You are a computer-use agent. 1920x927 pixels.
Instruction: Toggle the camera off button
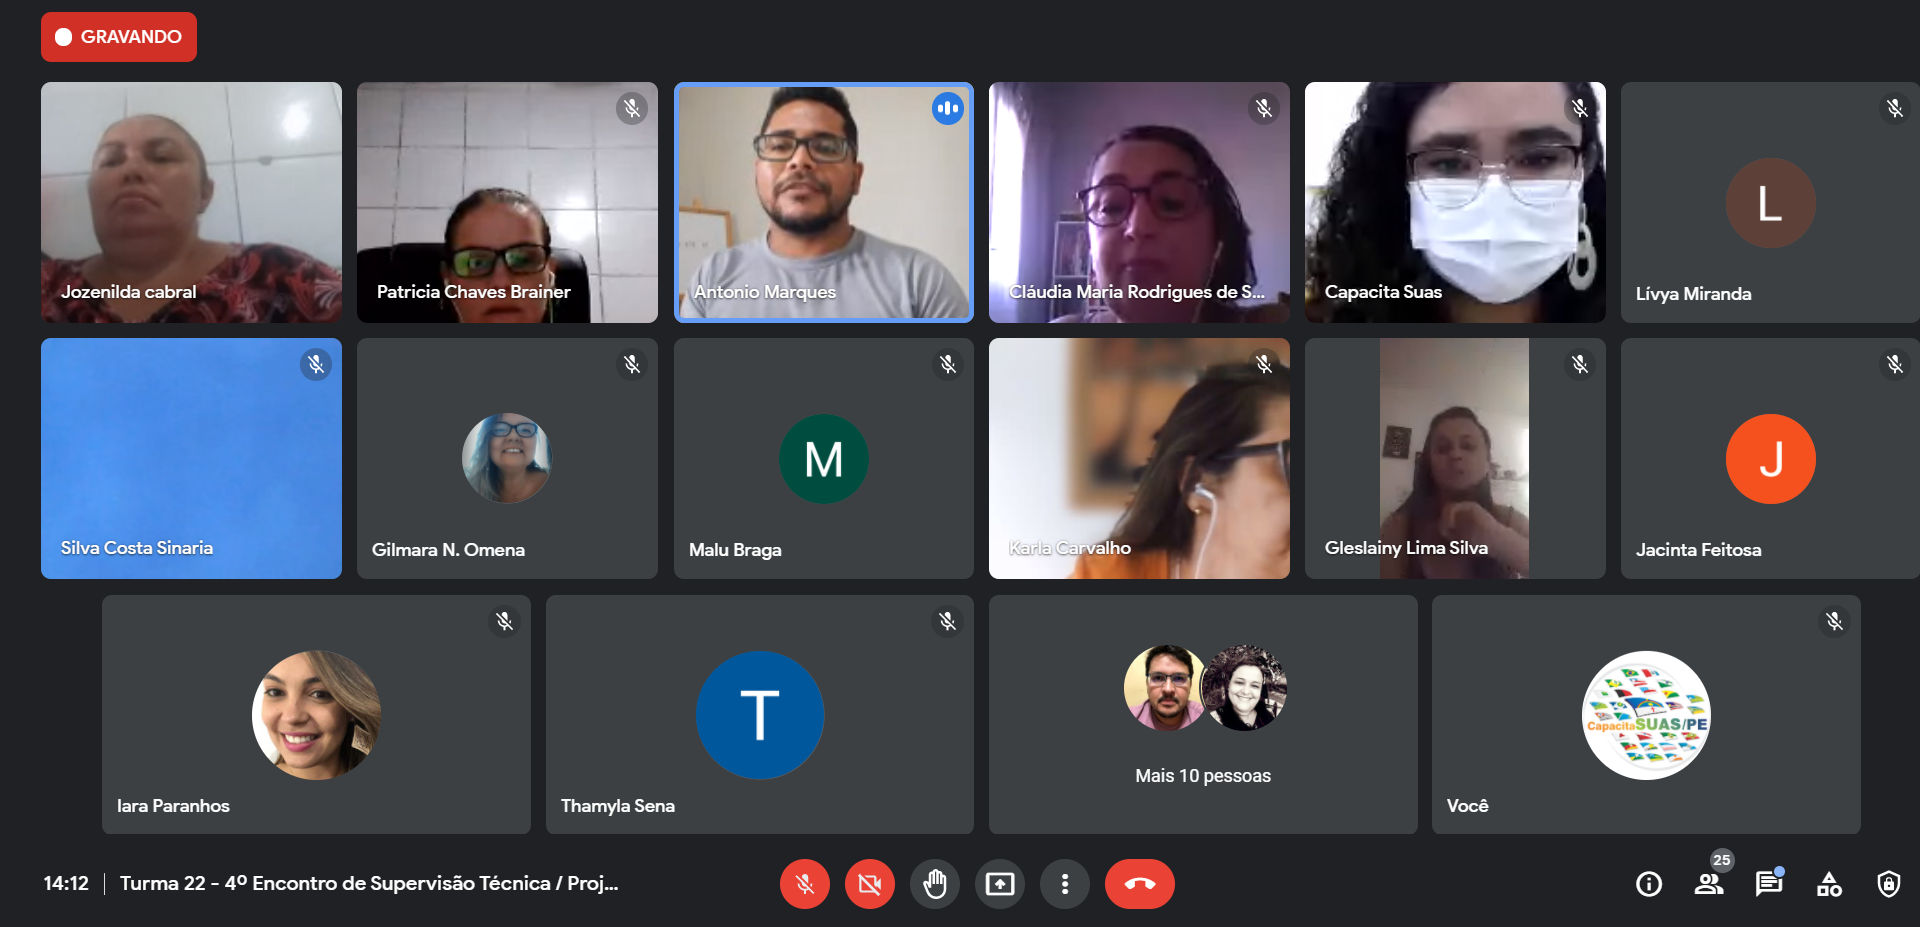[x=870, y=884]
